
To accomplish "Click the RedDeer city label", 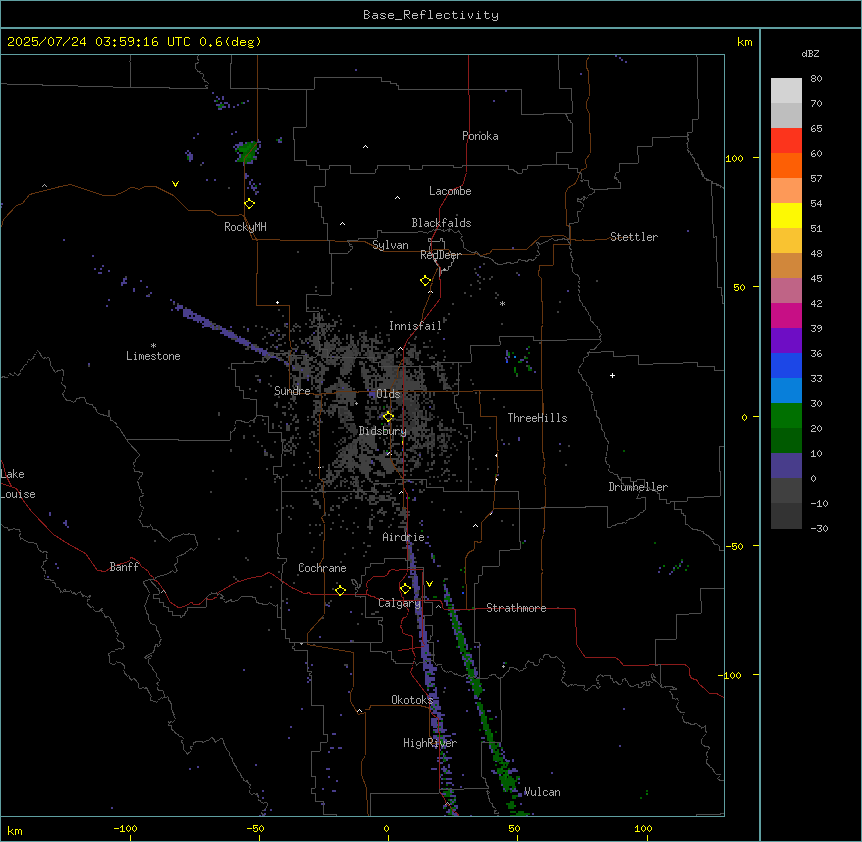I will pyautogui.click(x=440, y=255).
